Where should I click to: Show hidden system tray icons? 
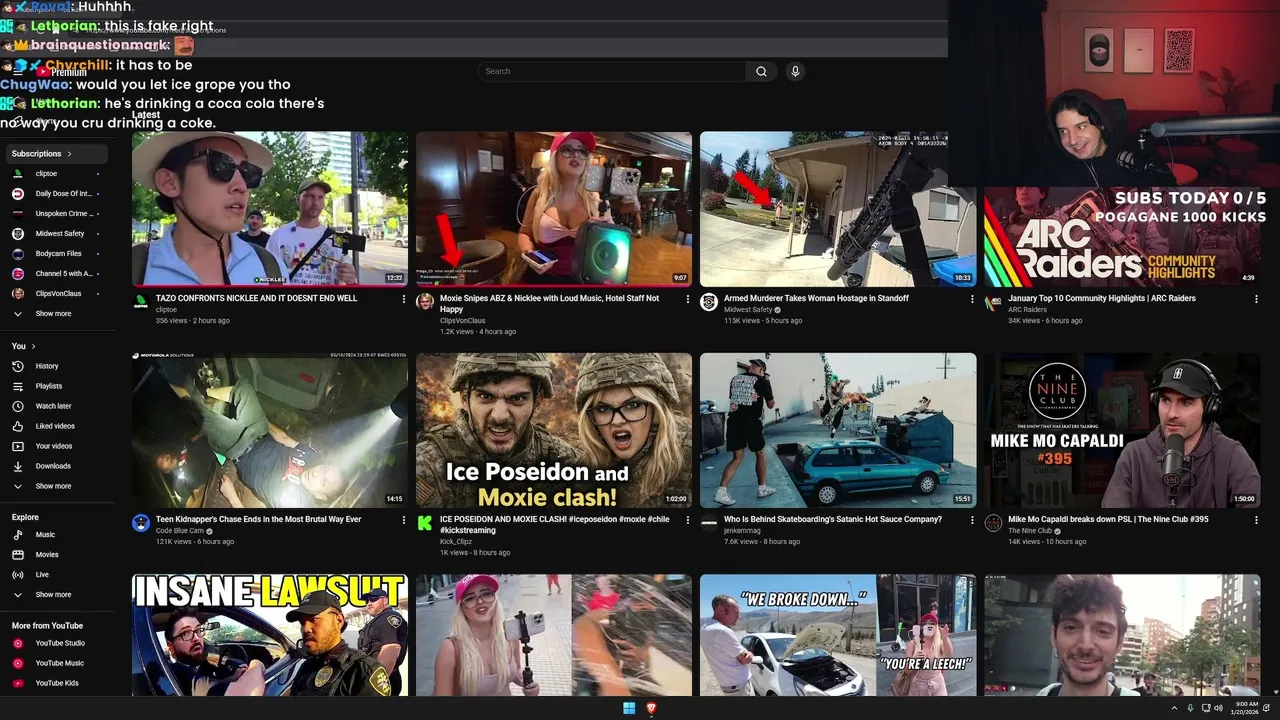coord(1175,708)
